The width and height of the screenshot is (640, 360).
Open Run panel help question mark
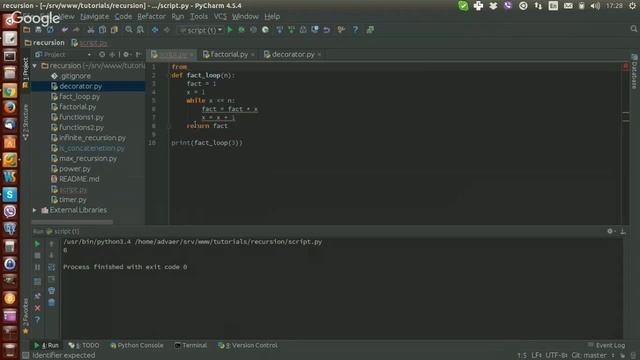(x=37, y=320)
